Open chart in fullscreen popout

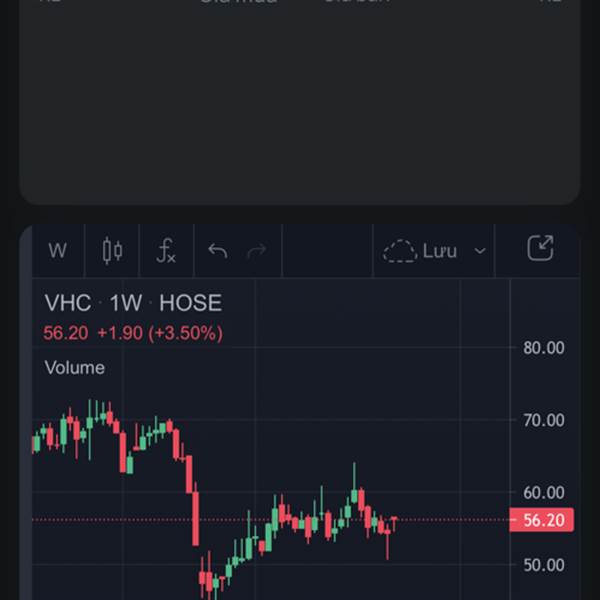pyautogui.click(x=540, y=249)
